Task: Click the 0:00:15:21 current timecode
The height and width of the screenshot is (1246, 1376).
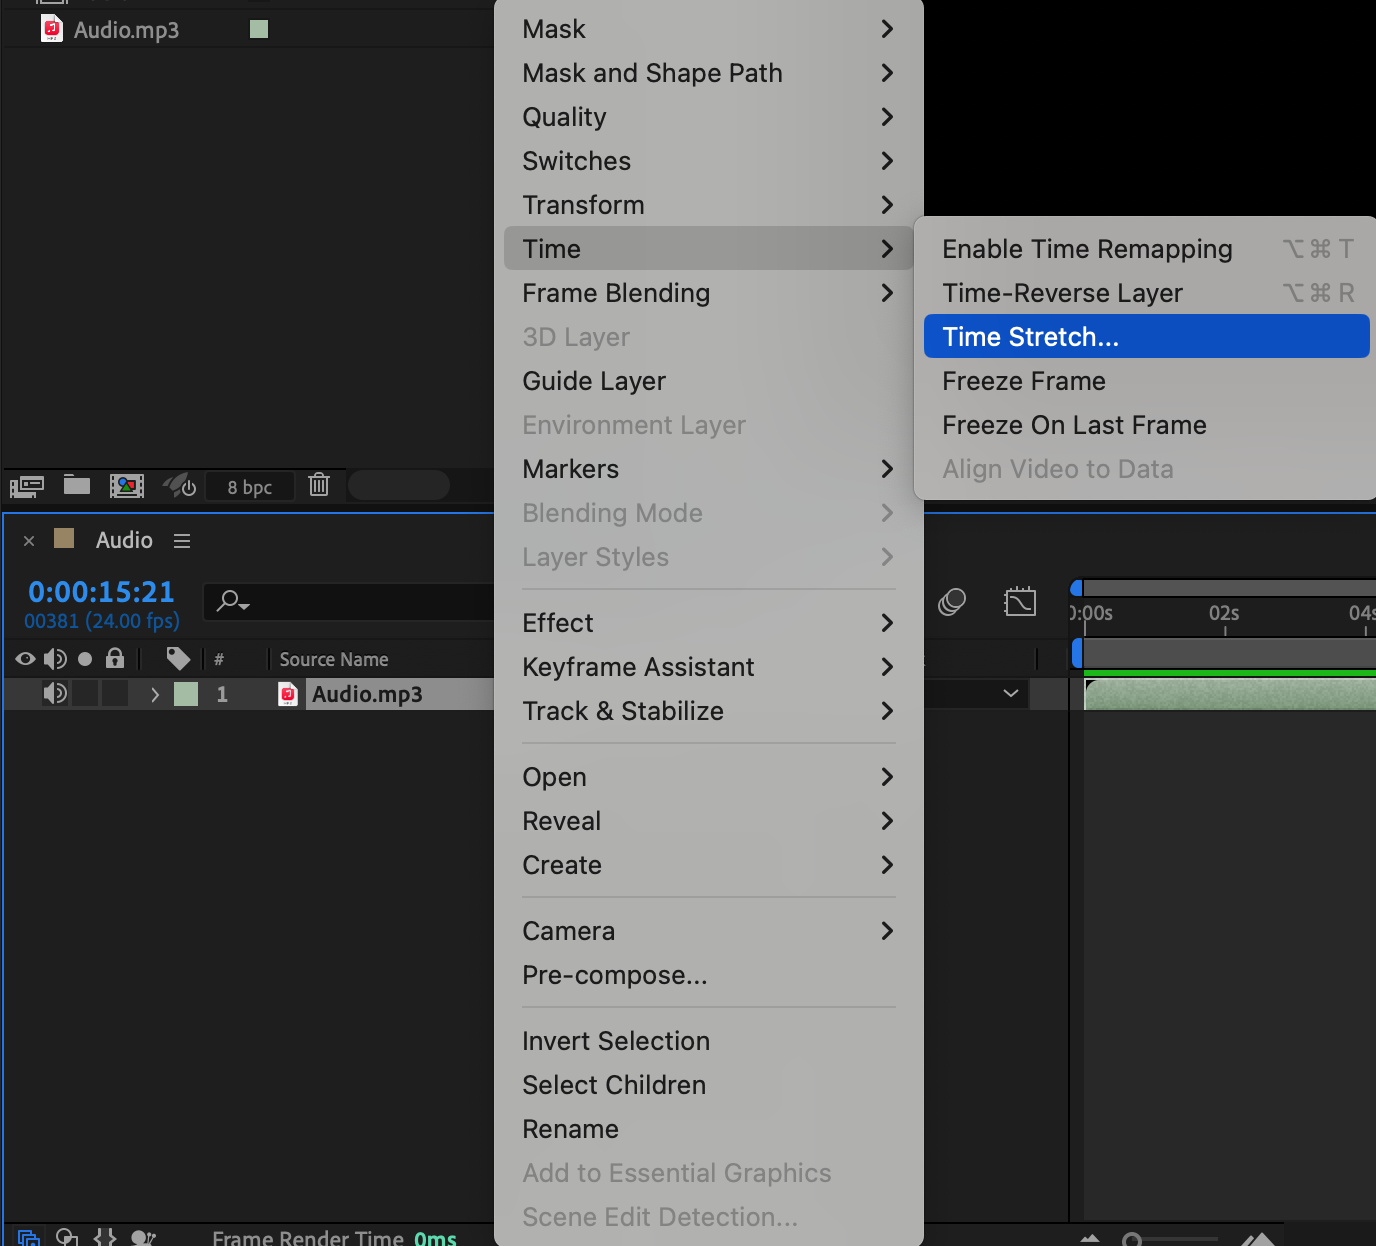Action: (101, 592)
